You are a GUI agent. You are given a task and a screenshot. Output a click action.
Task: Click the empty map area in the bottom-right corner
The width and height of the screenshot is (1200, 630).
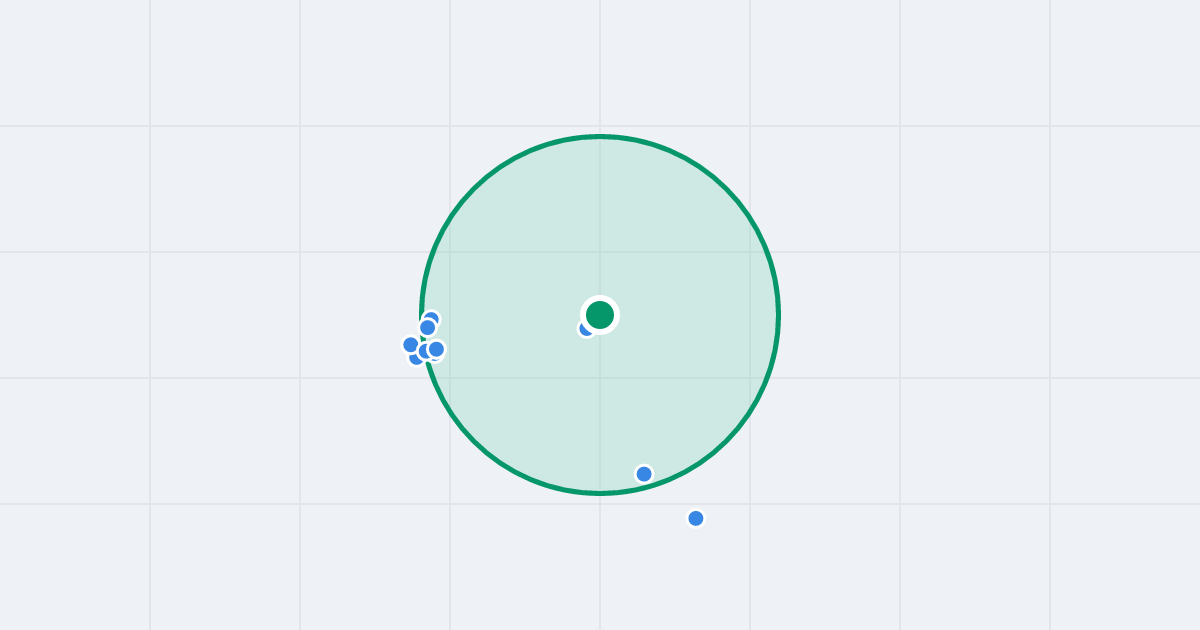(1125, 570)
